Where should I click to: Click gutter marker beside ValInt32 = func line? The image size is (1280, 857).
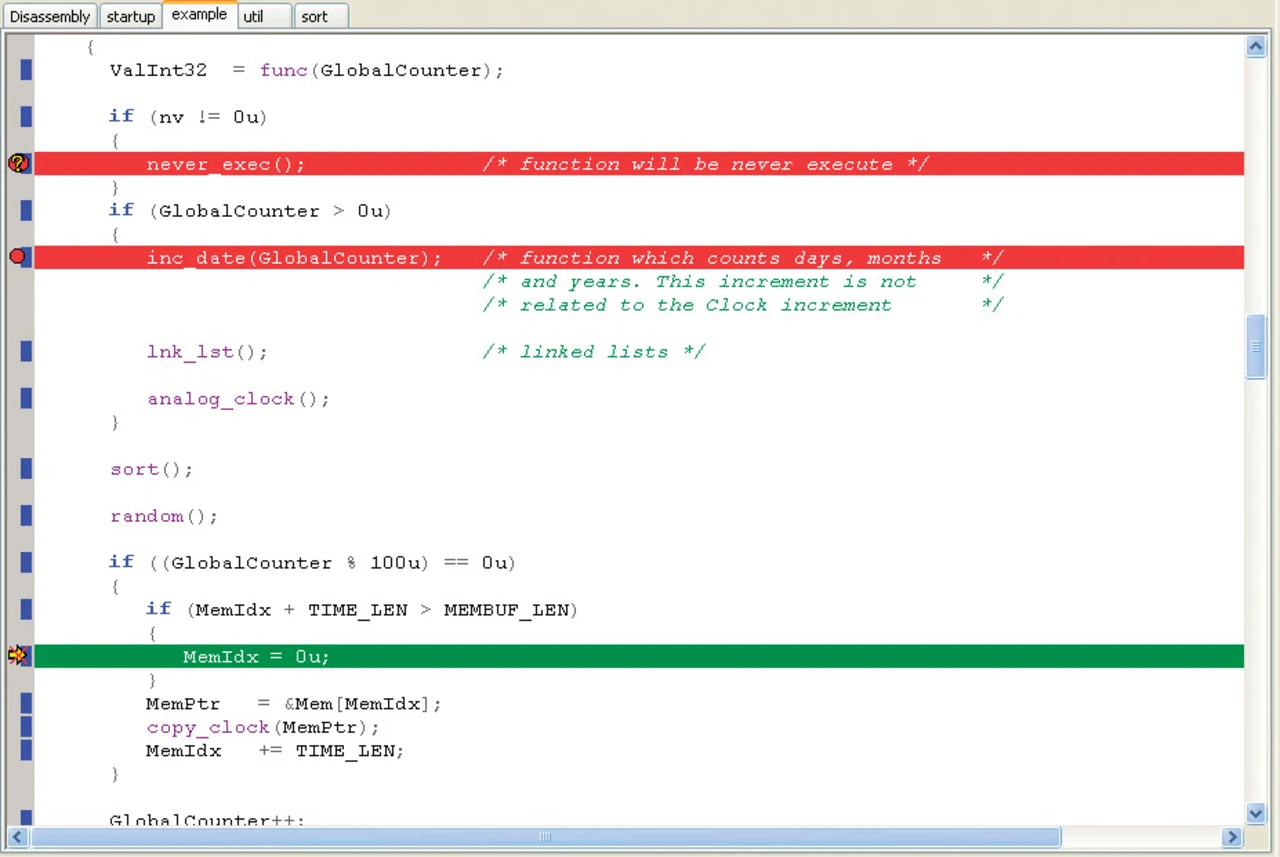coord(26,70)
